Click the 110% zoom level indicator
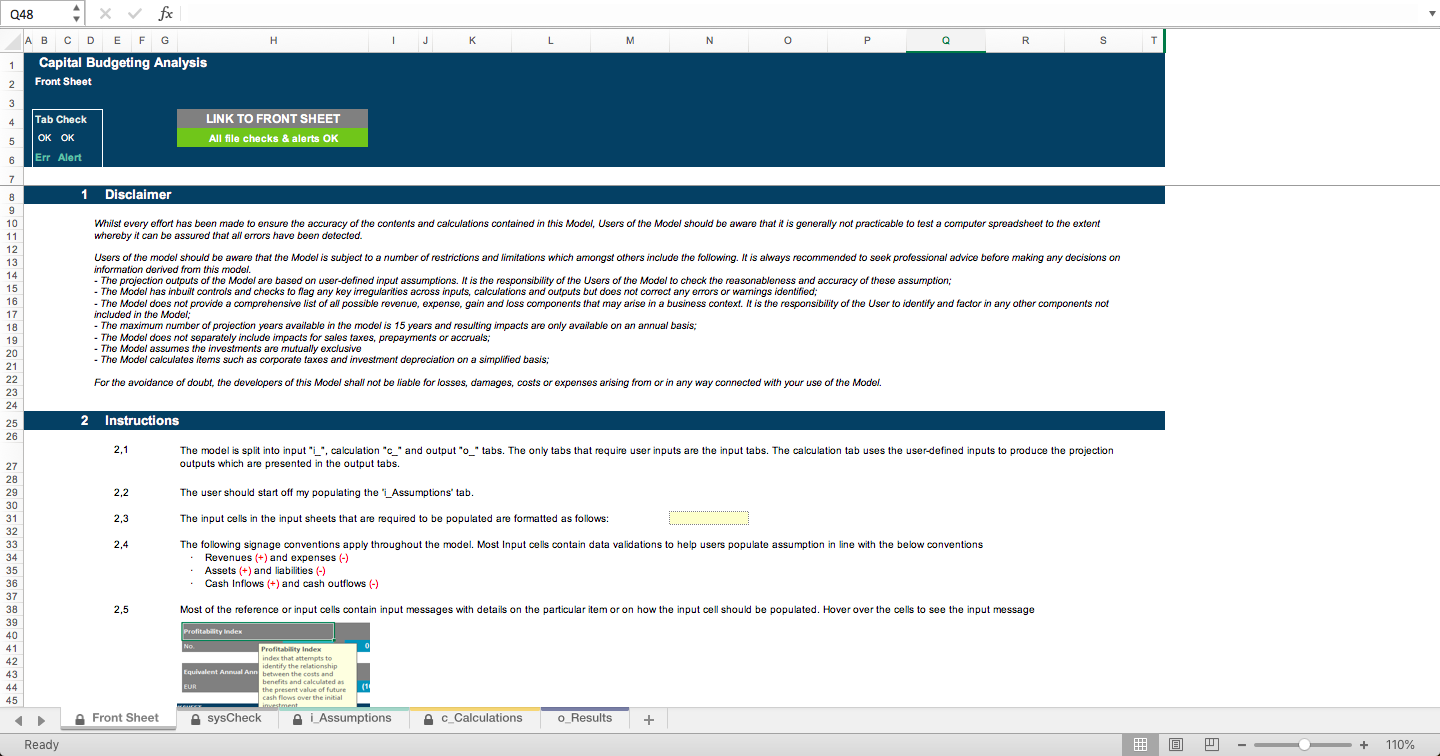This screenshot has width=1440, height=756. tap(1400, 745)
